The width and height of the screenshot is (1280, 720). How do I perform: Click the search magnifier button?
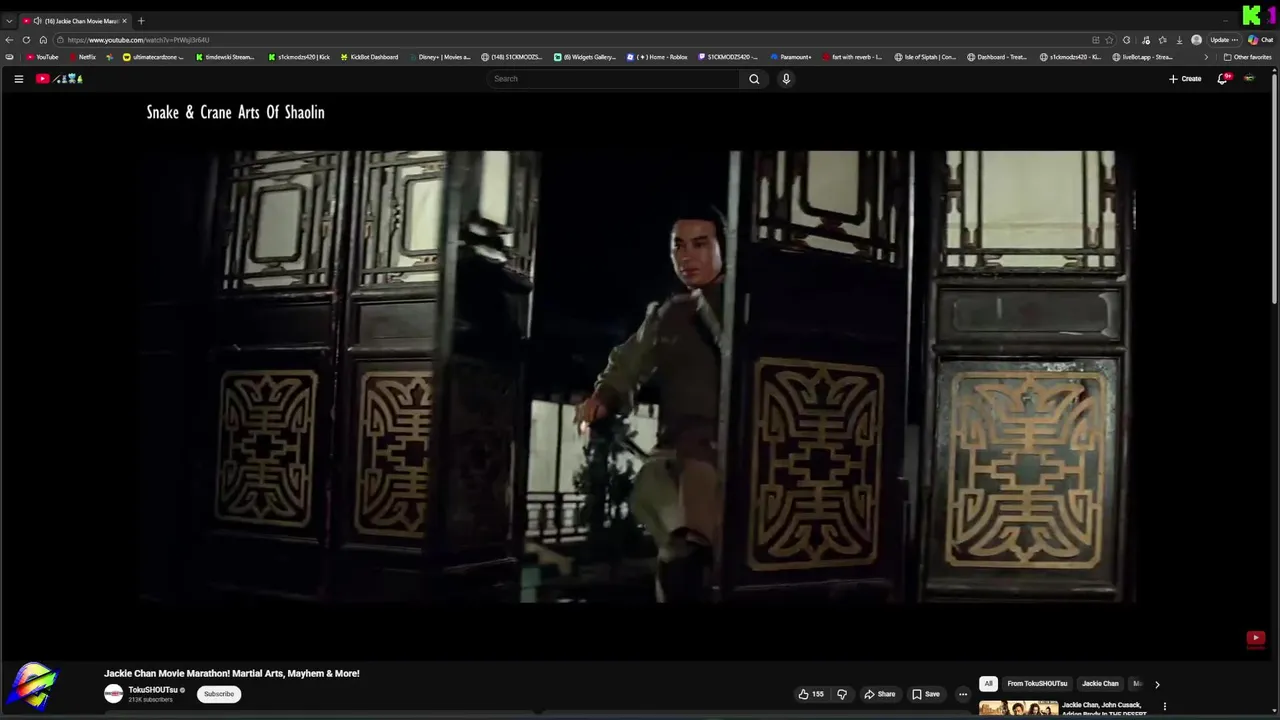coord(754,79)
